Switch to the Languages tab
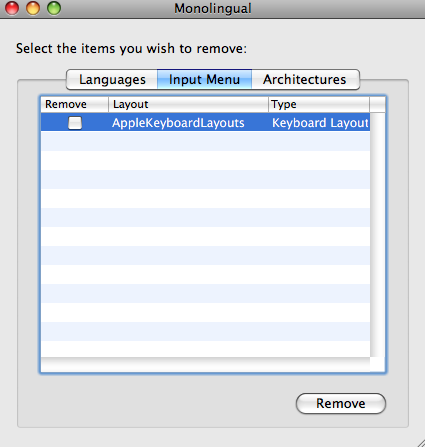The width and height of the screenshot is (425, 447). tap(112, 80)
